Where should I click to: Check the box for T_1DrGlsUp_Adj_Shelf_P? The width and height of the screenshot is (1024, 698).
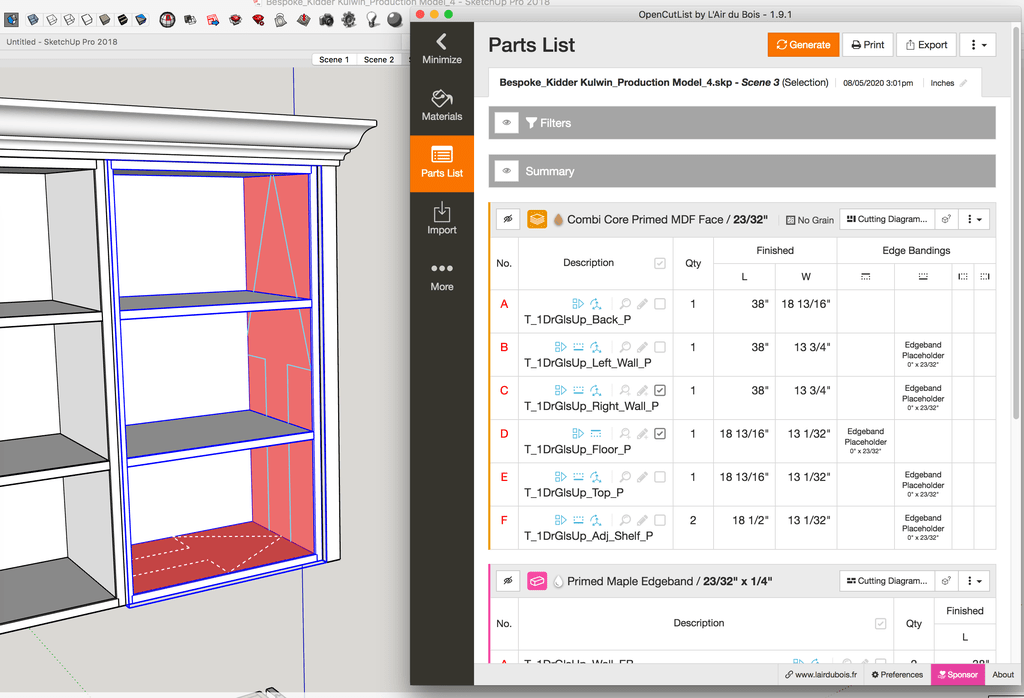tap(660, 520)
